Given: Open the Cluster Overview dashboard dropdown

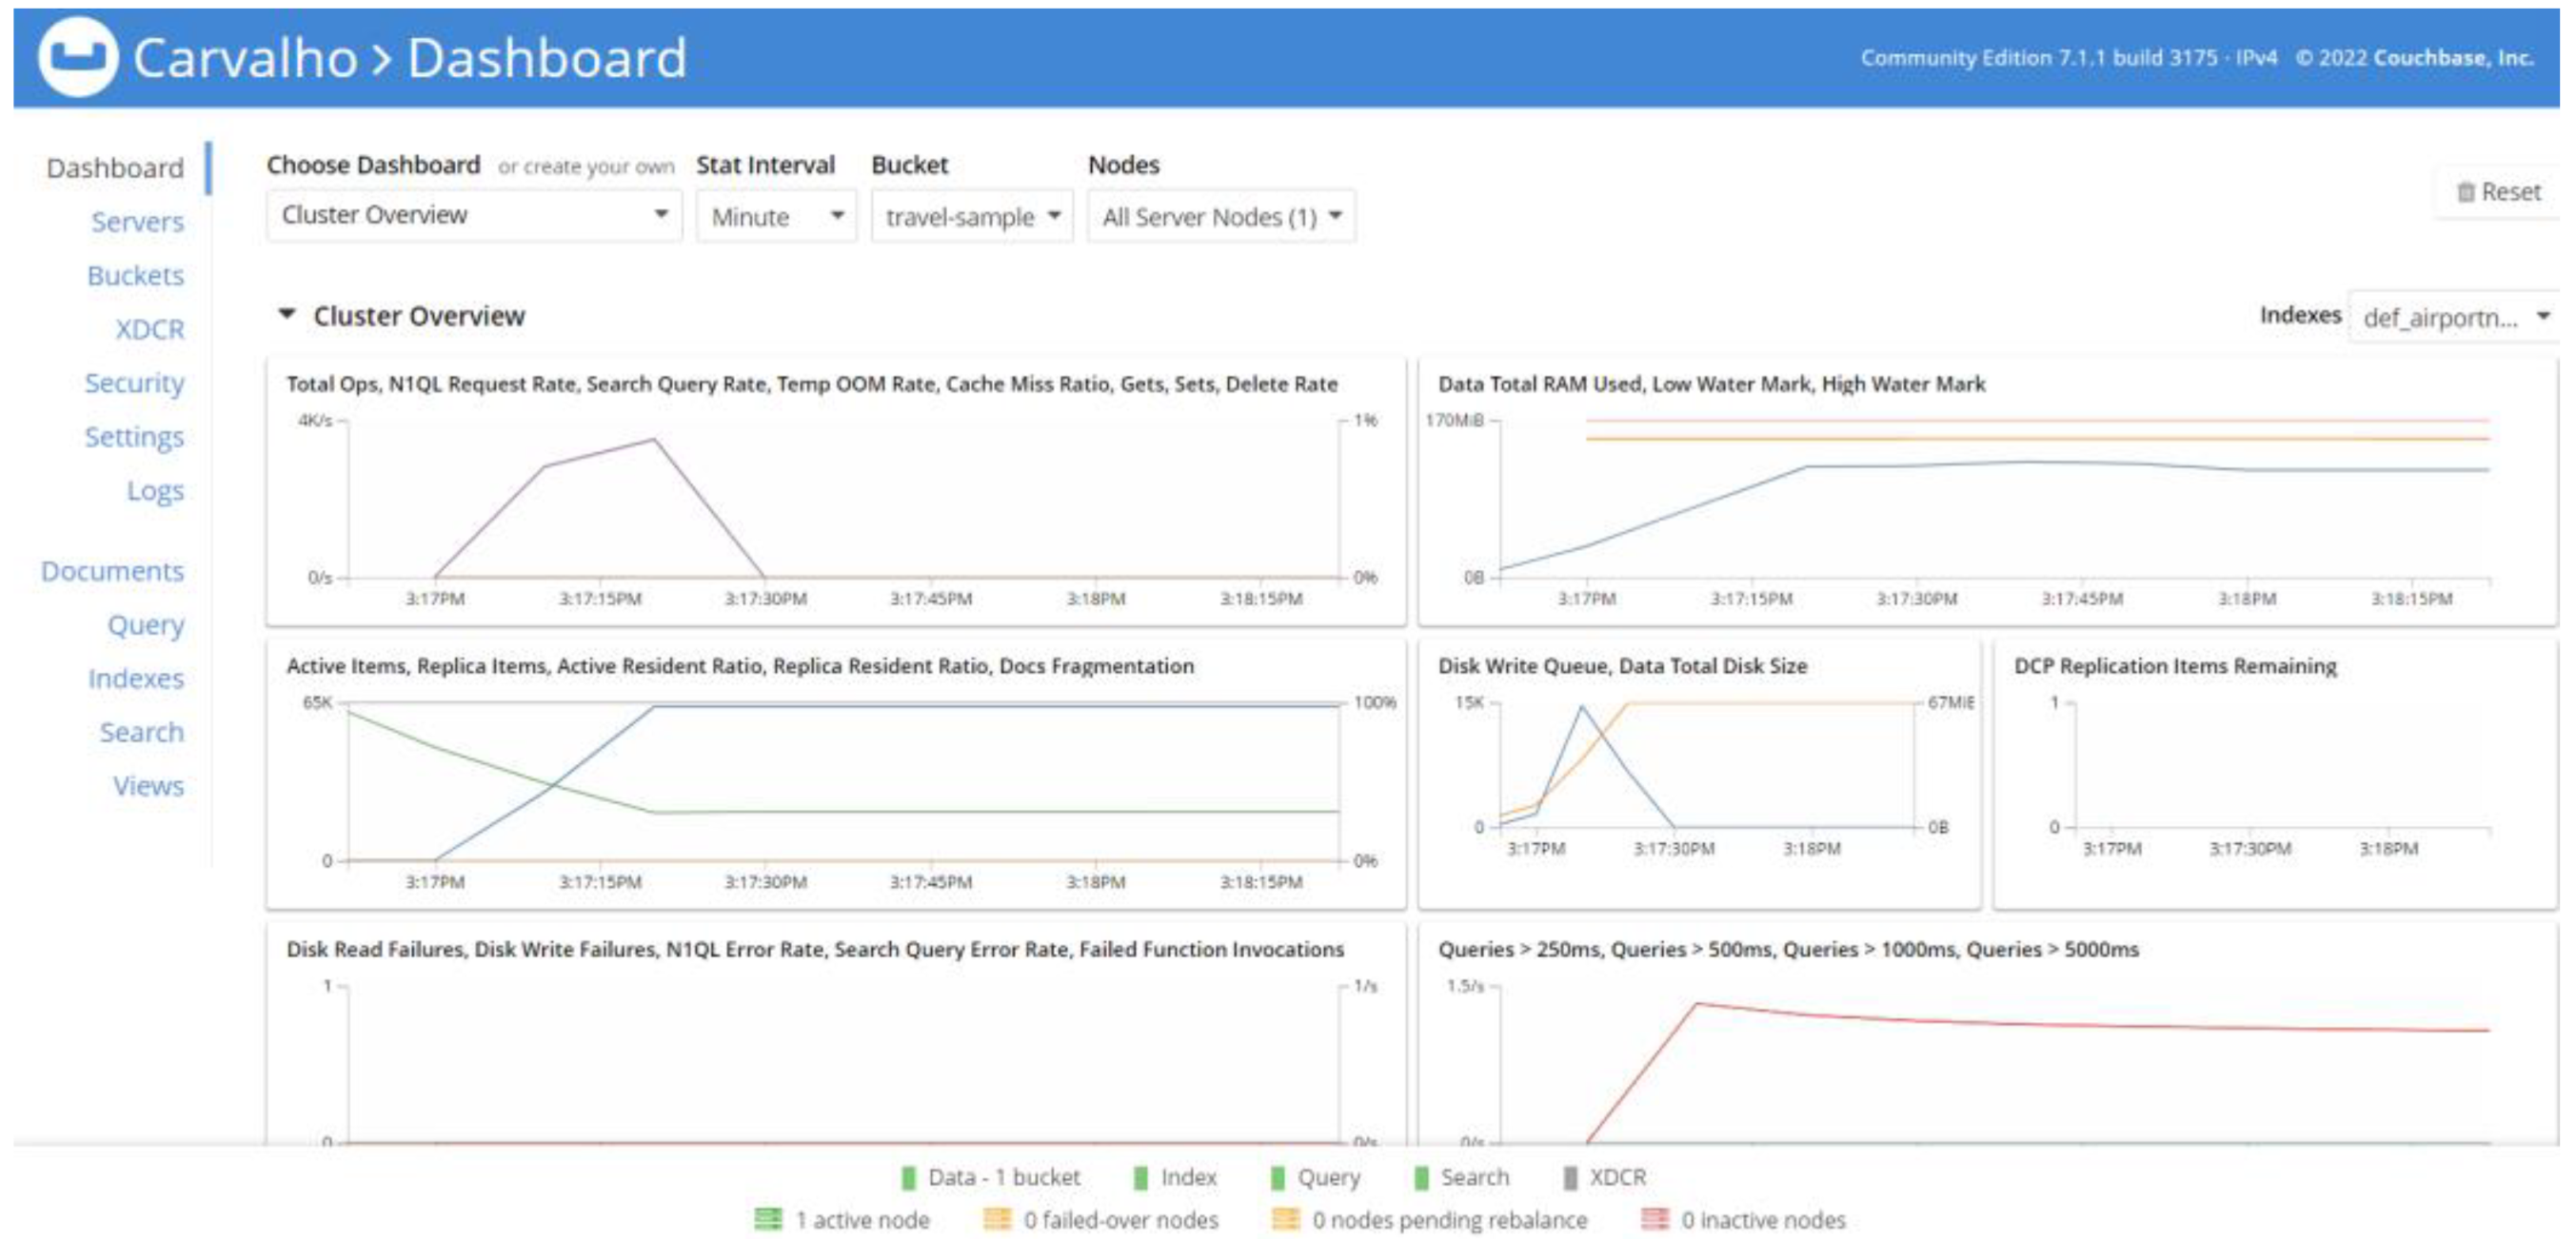Looking at the screenshot, I should point(474,215).
